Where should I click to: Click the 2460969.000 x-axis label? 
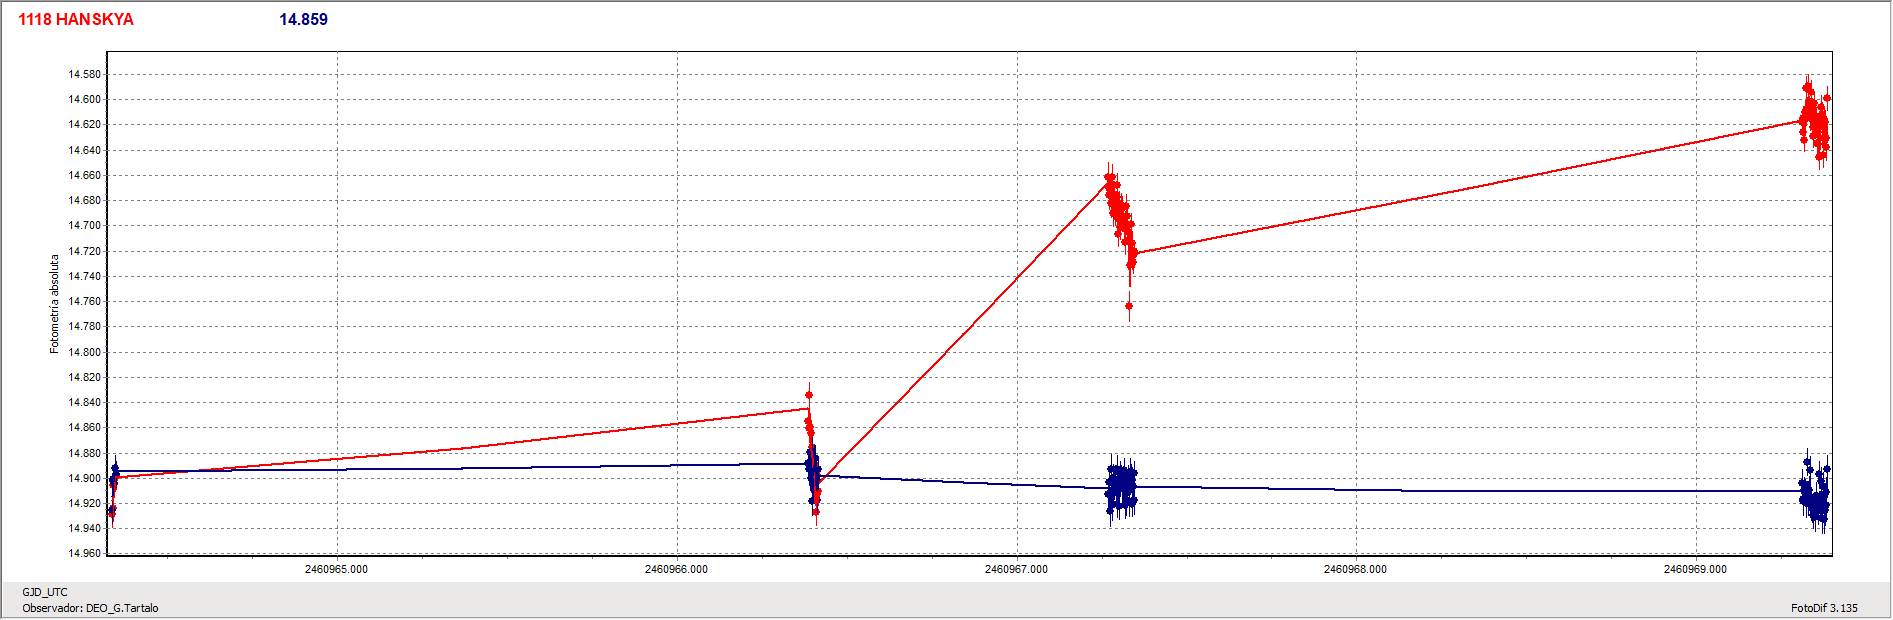point(1695,569)
